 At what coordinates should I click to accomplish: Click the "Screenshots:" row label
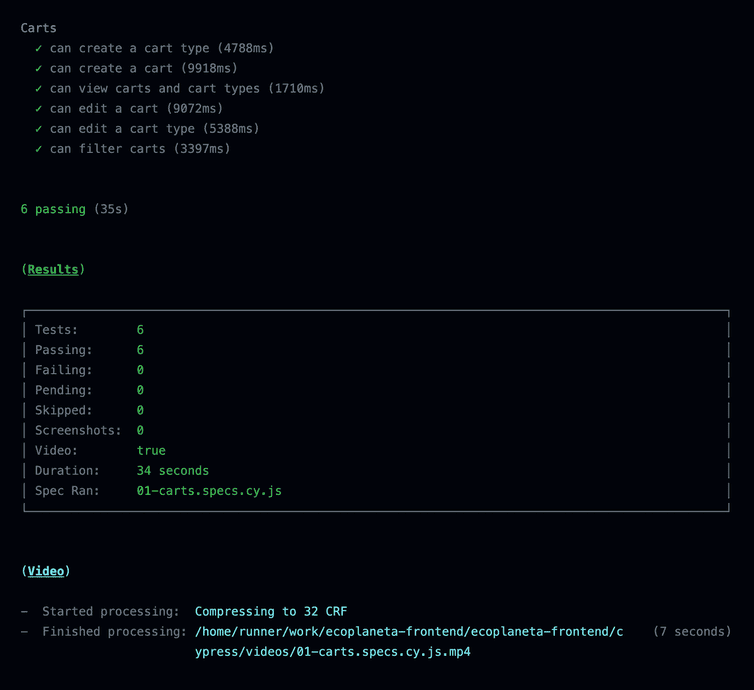click(78, 430)
